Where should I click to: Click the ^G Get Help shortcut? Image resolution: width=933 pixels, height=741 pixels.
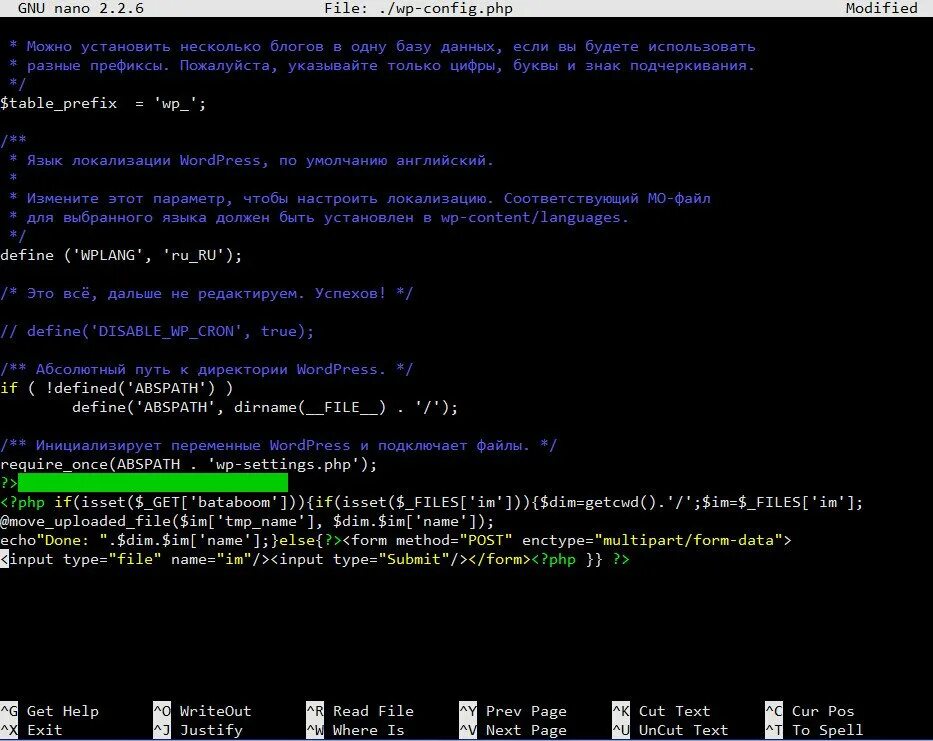pyautogui.click(x=49, y=711)
